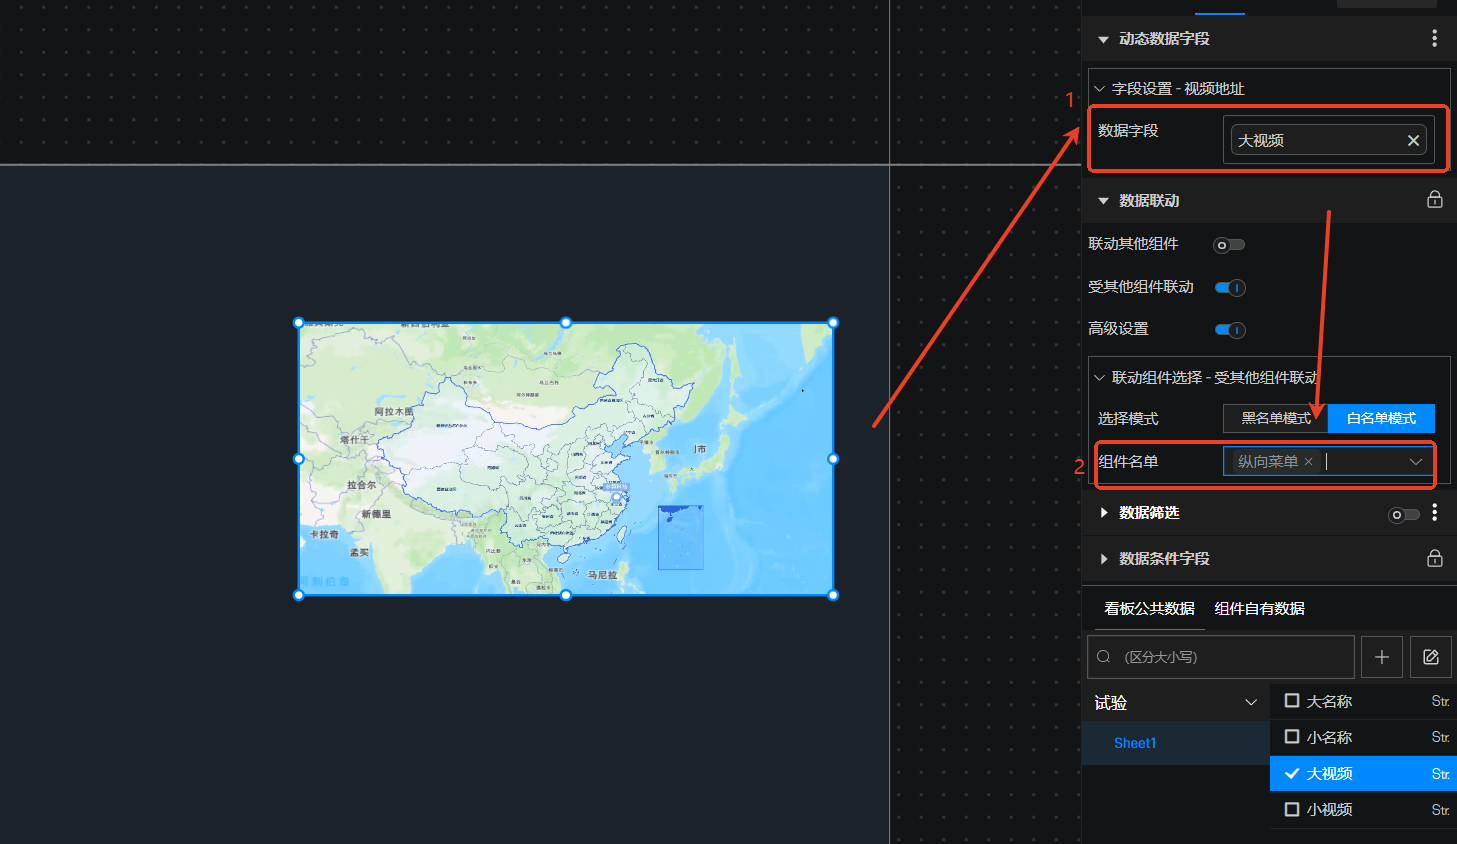Check the 小视频 field checkbox
Screen dimensions: 1457x844
point(1292,809)
